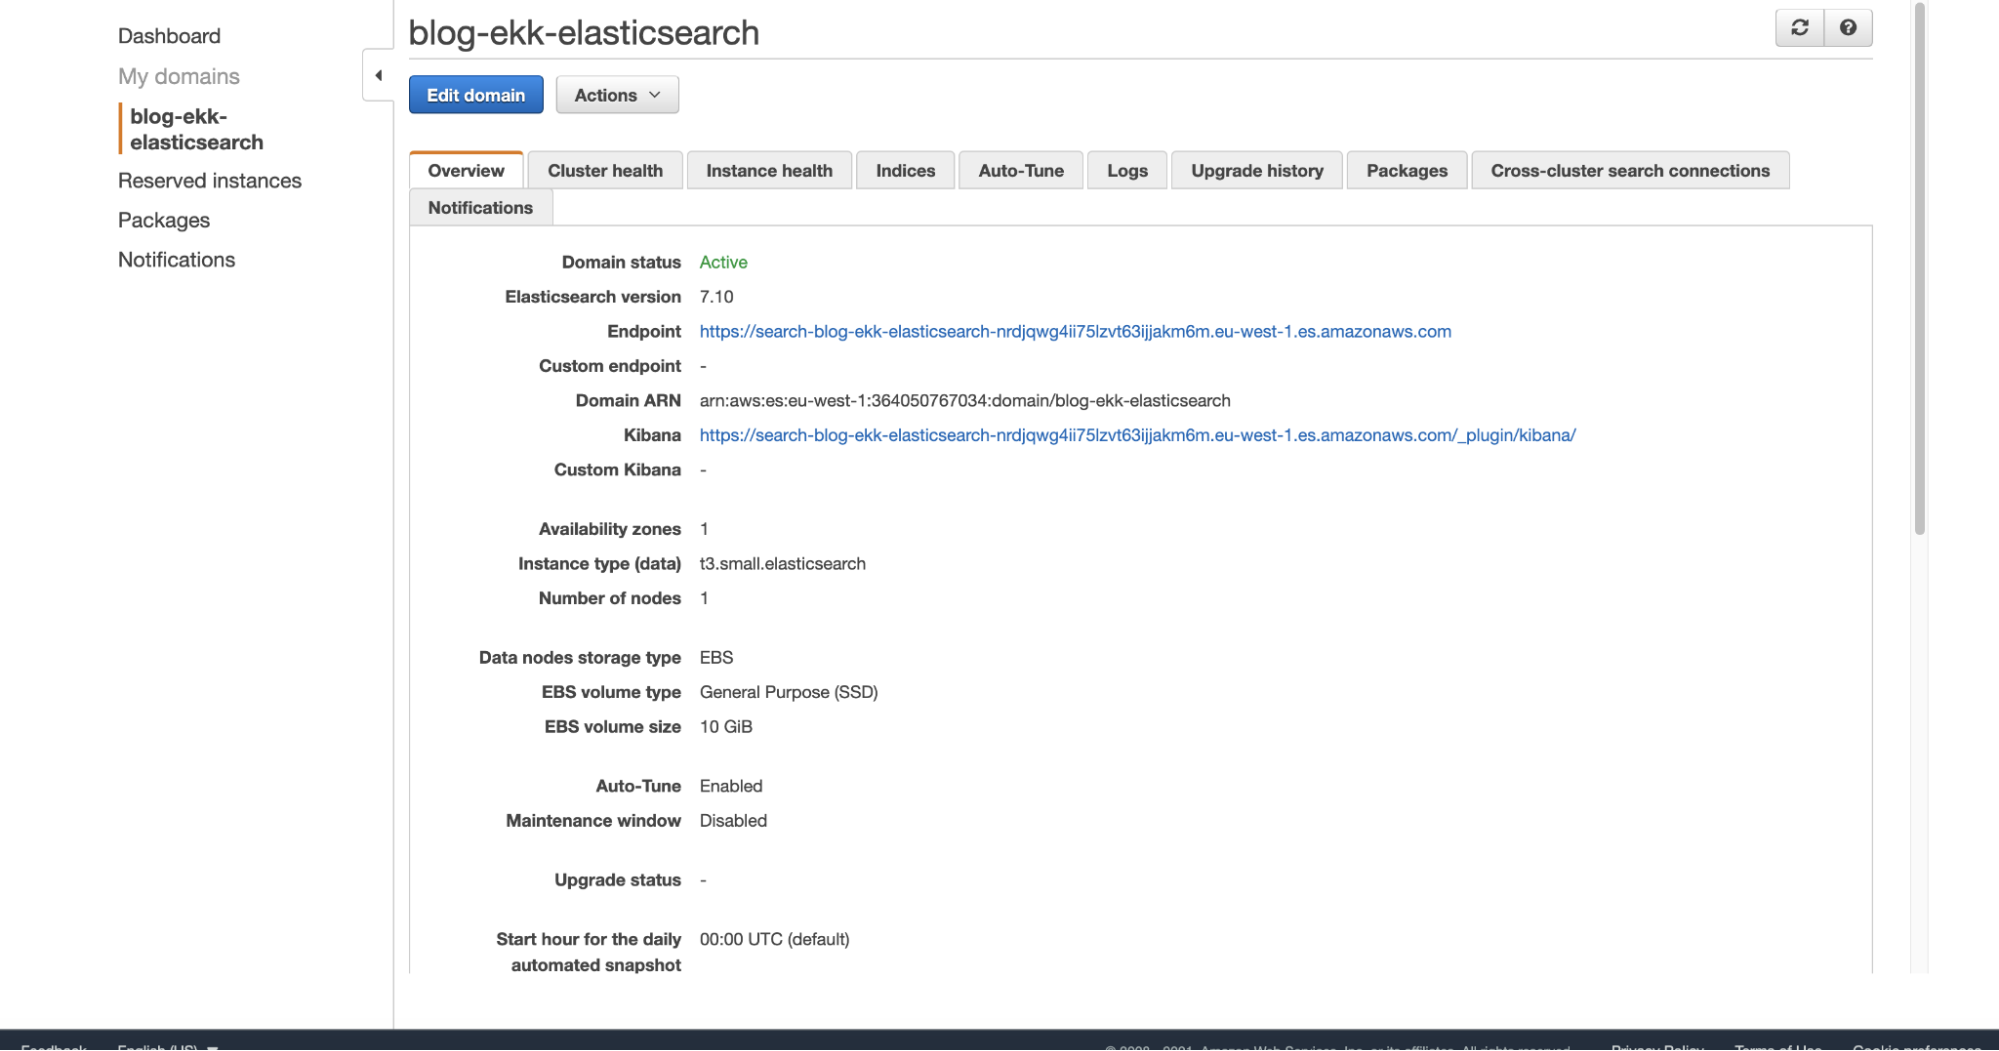Select the Notifications tab
Viewport: 1999px width, 1051px height.
click(x=480, y=208)
